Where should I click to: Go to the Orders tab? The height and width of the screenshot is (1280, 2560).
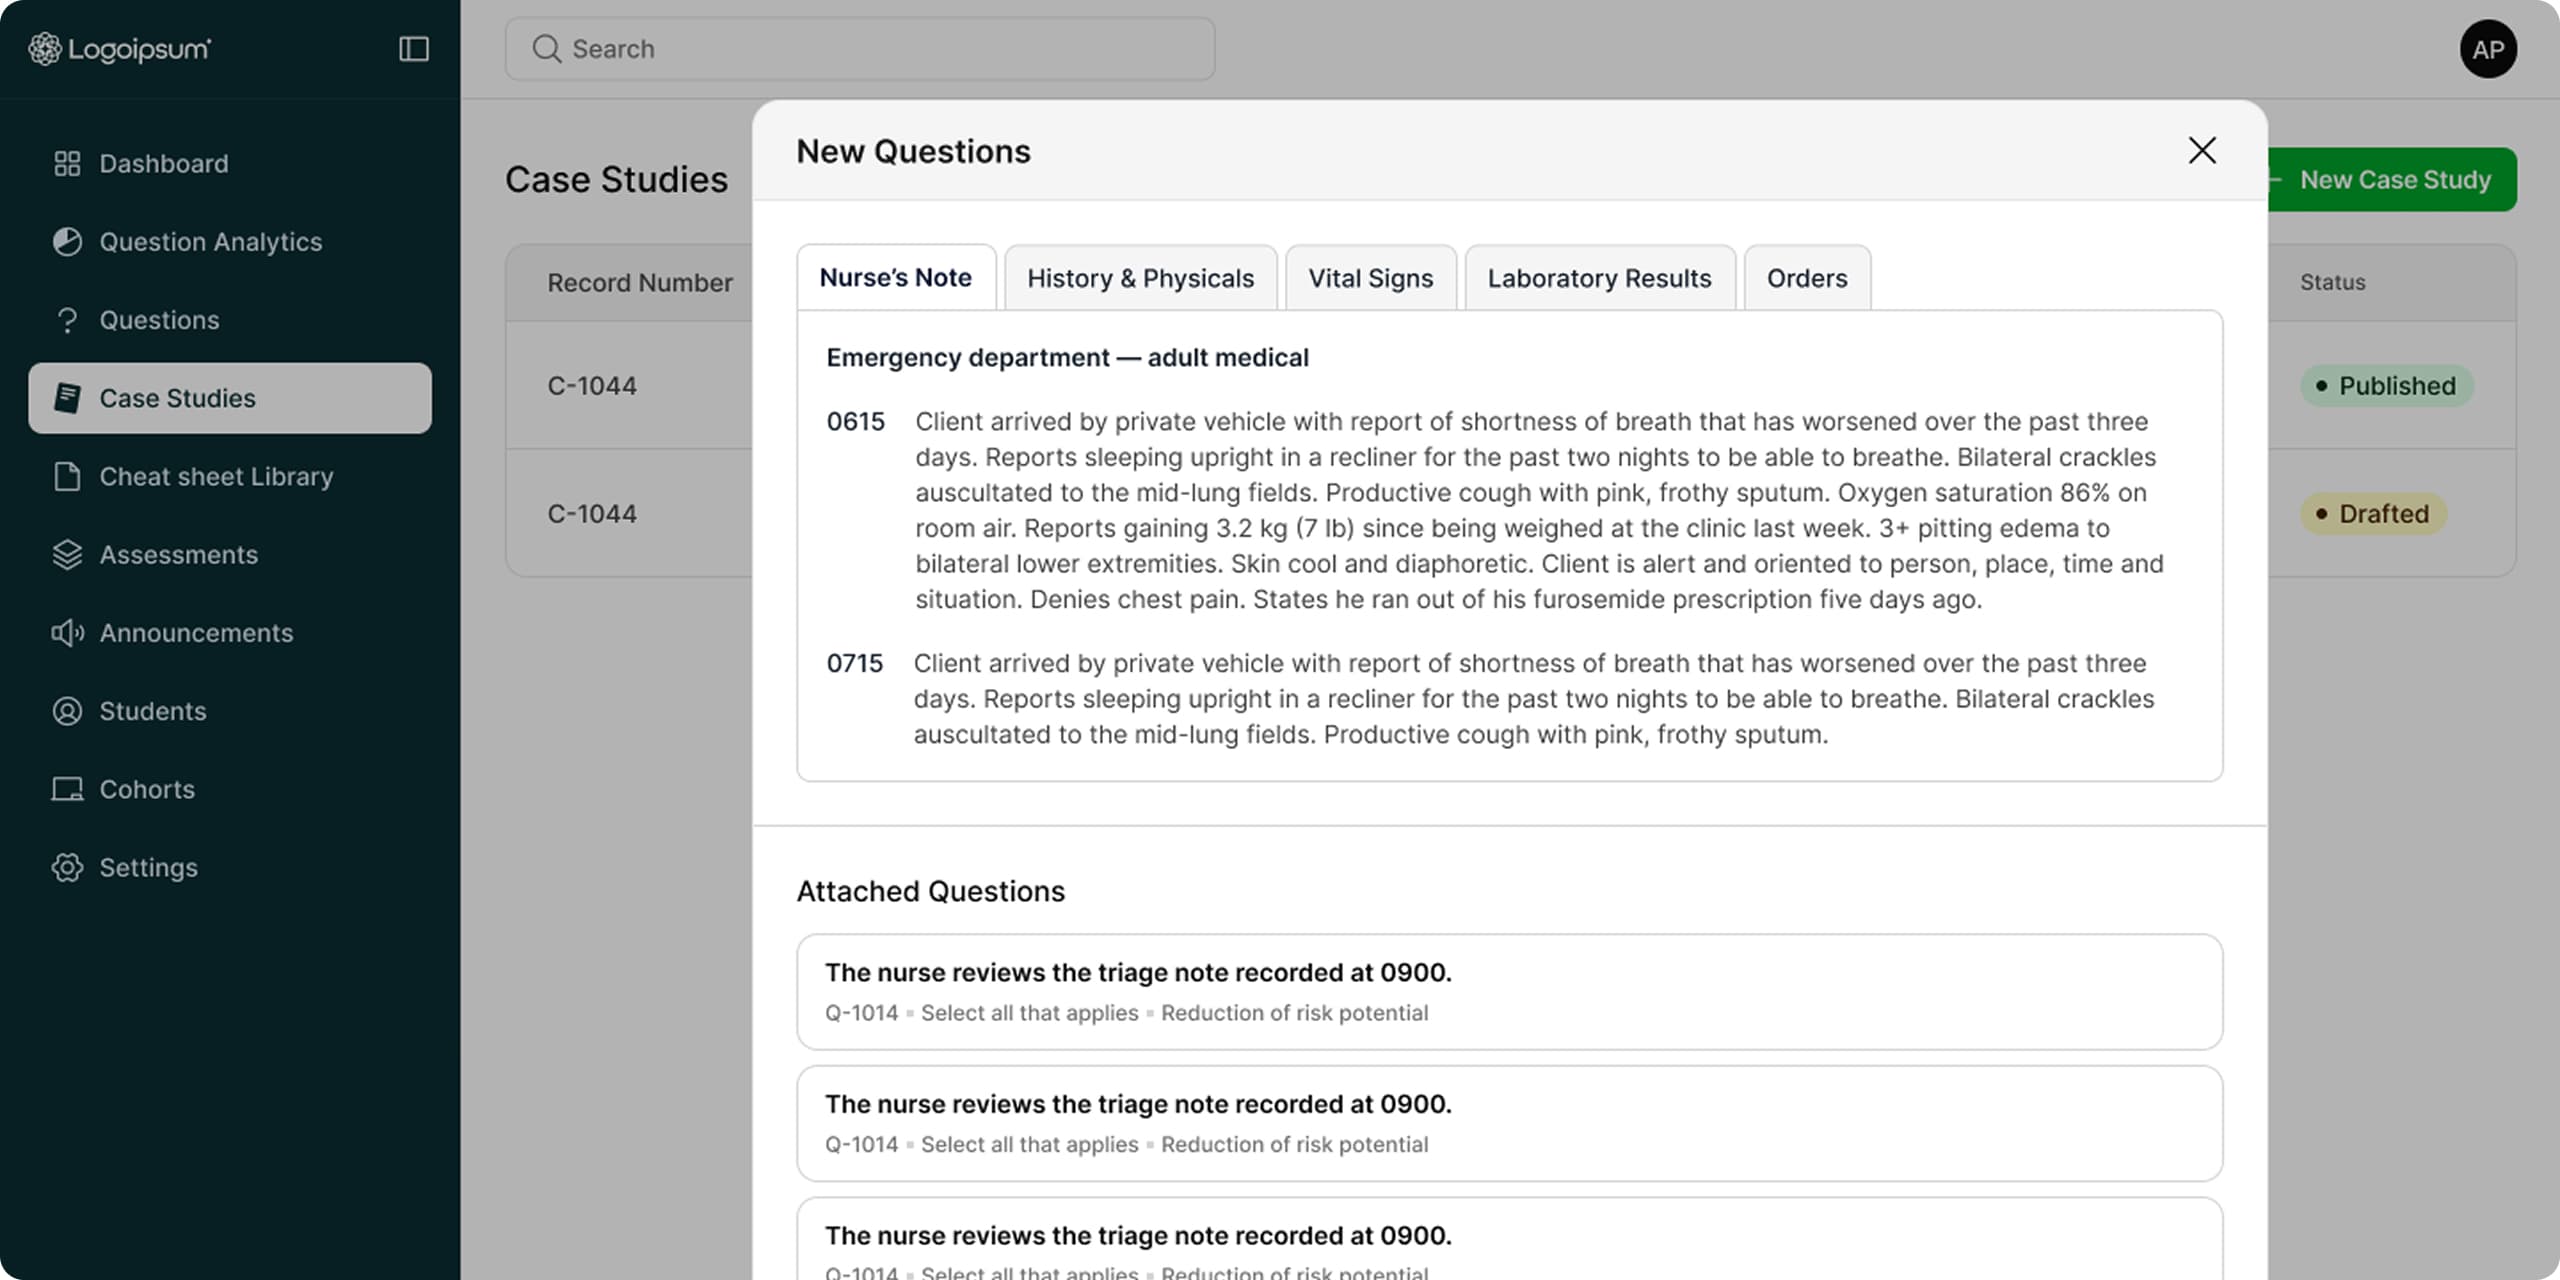tap(1807, 278)
